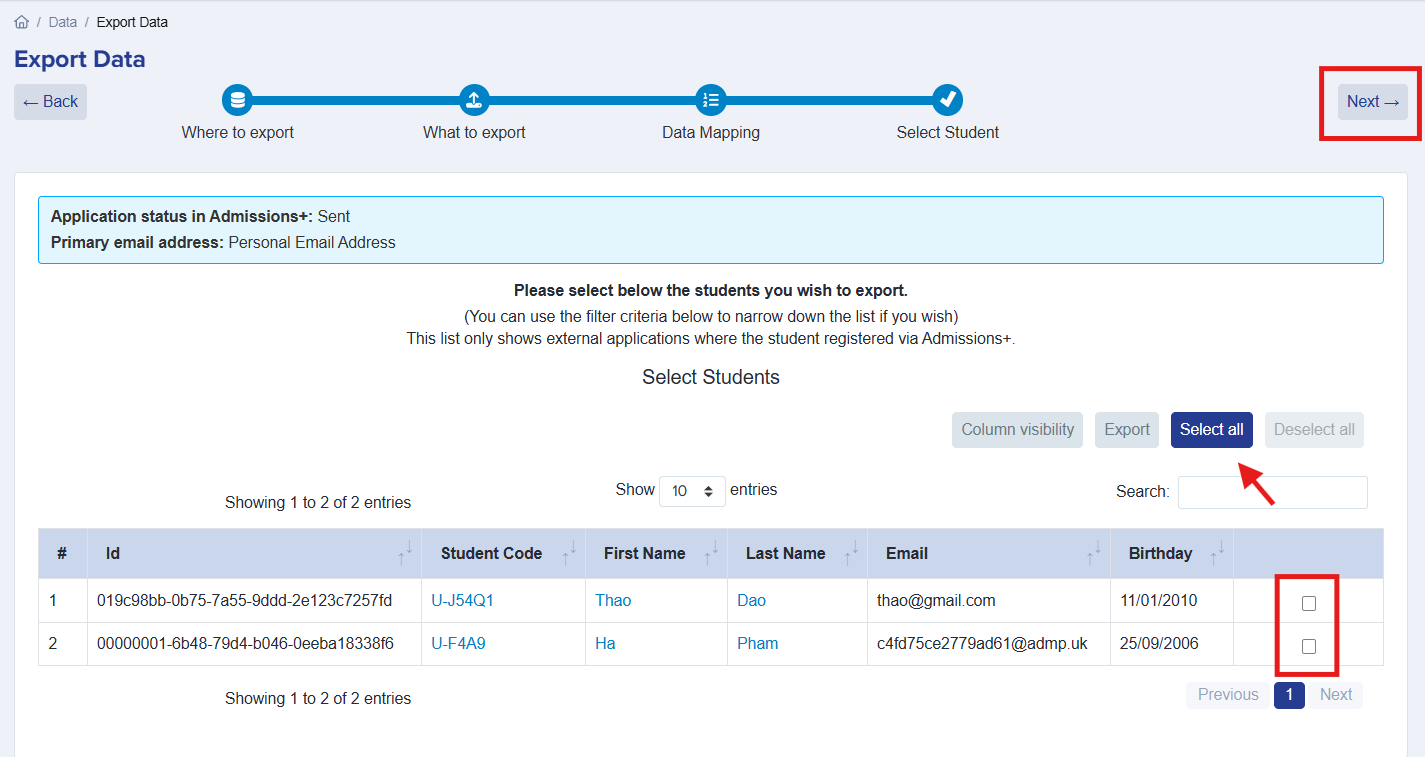Click birthday cell 11/01/2010
The height and width of the screenshot is (757, 1425).
(1172, 601)
